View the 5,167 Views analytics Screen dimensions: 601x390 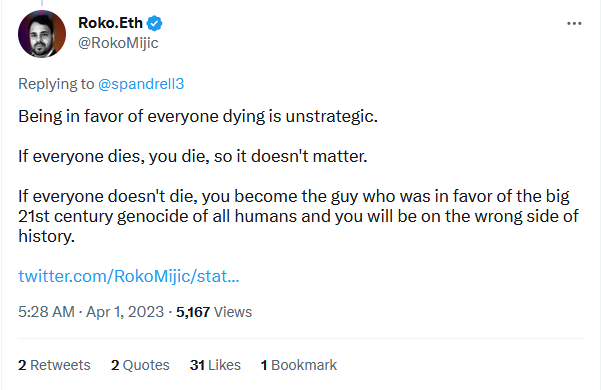point(214,312)
